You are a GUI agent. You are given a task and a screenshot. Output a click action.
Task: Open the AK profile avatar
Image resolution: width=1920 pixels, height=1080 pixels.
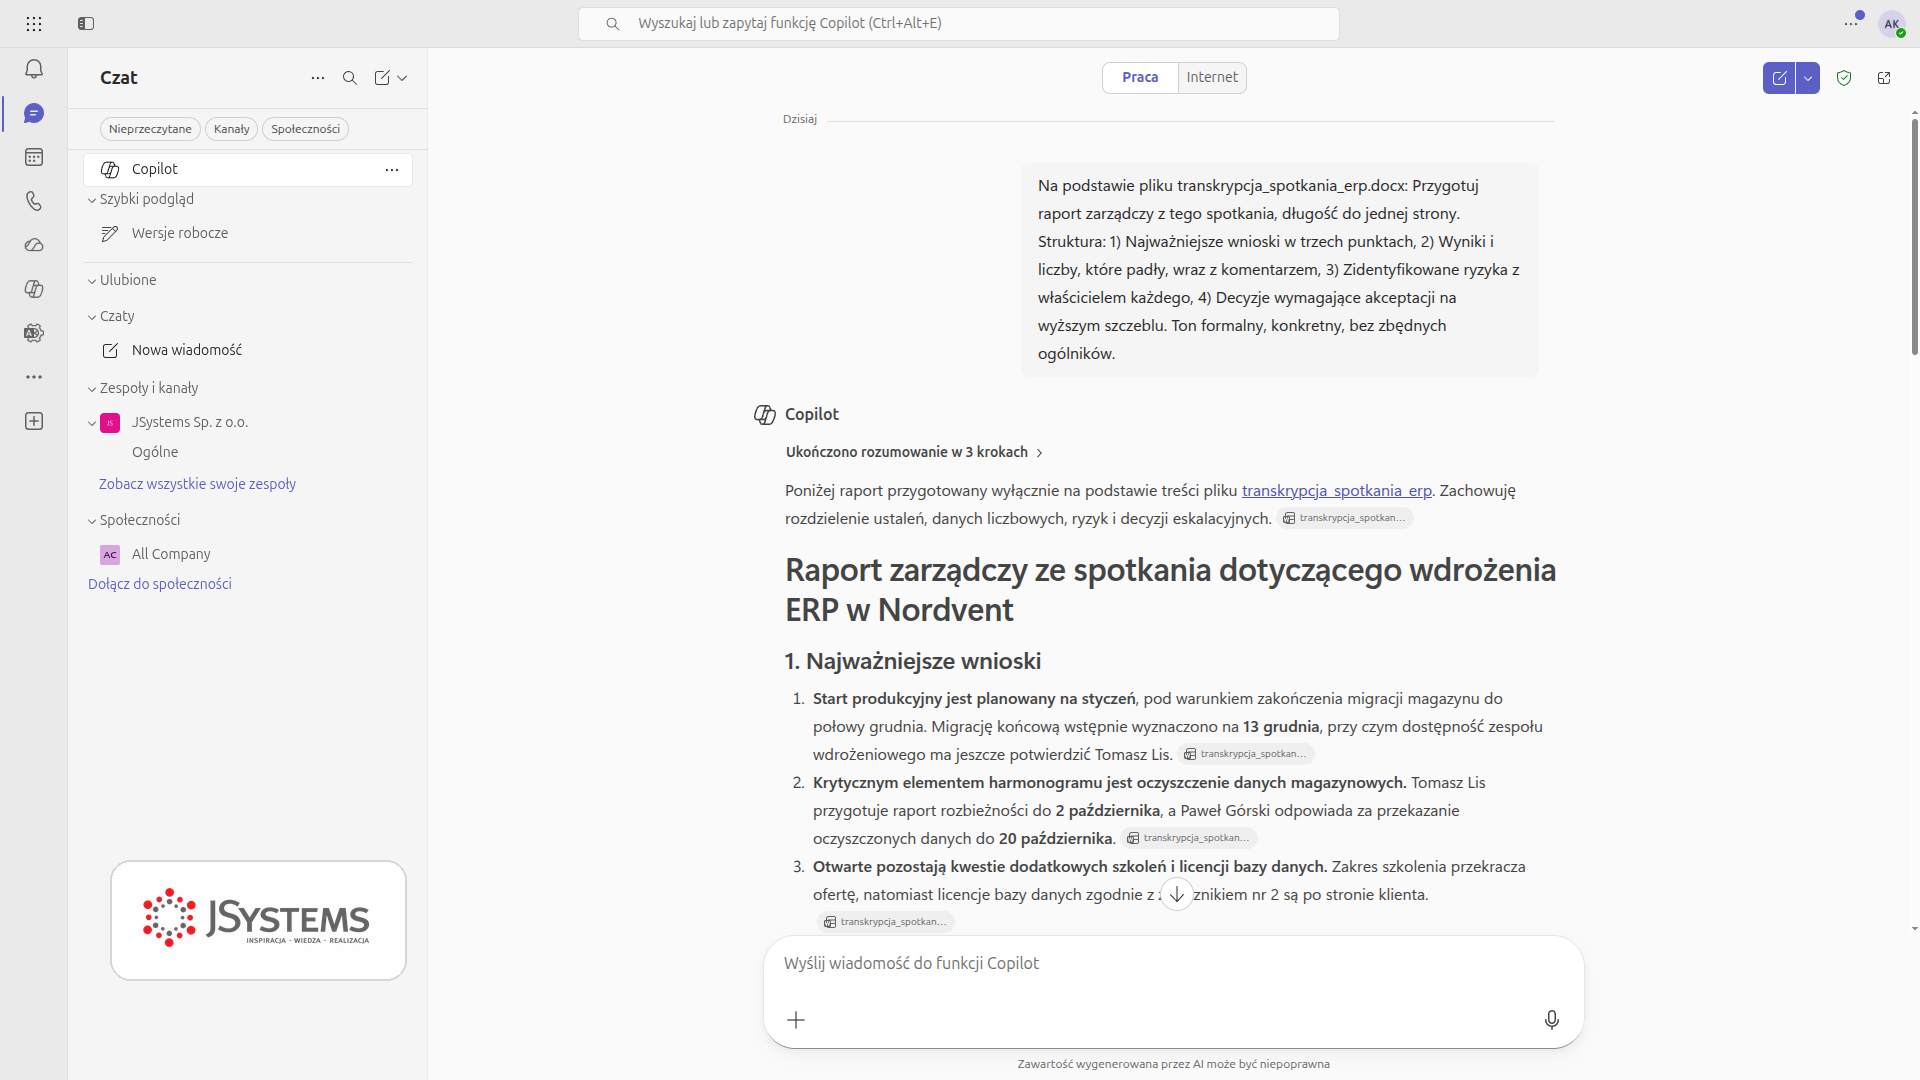(1892, 24)
